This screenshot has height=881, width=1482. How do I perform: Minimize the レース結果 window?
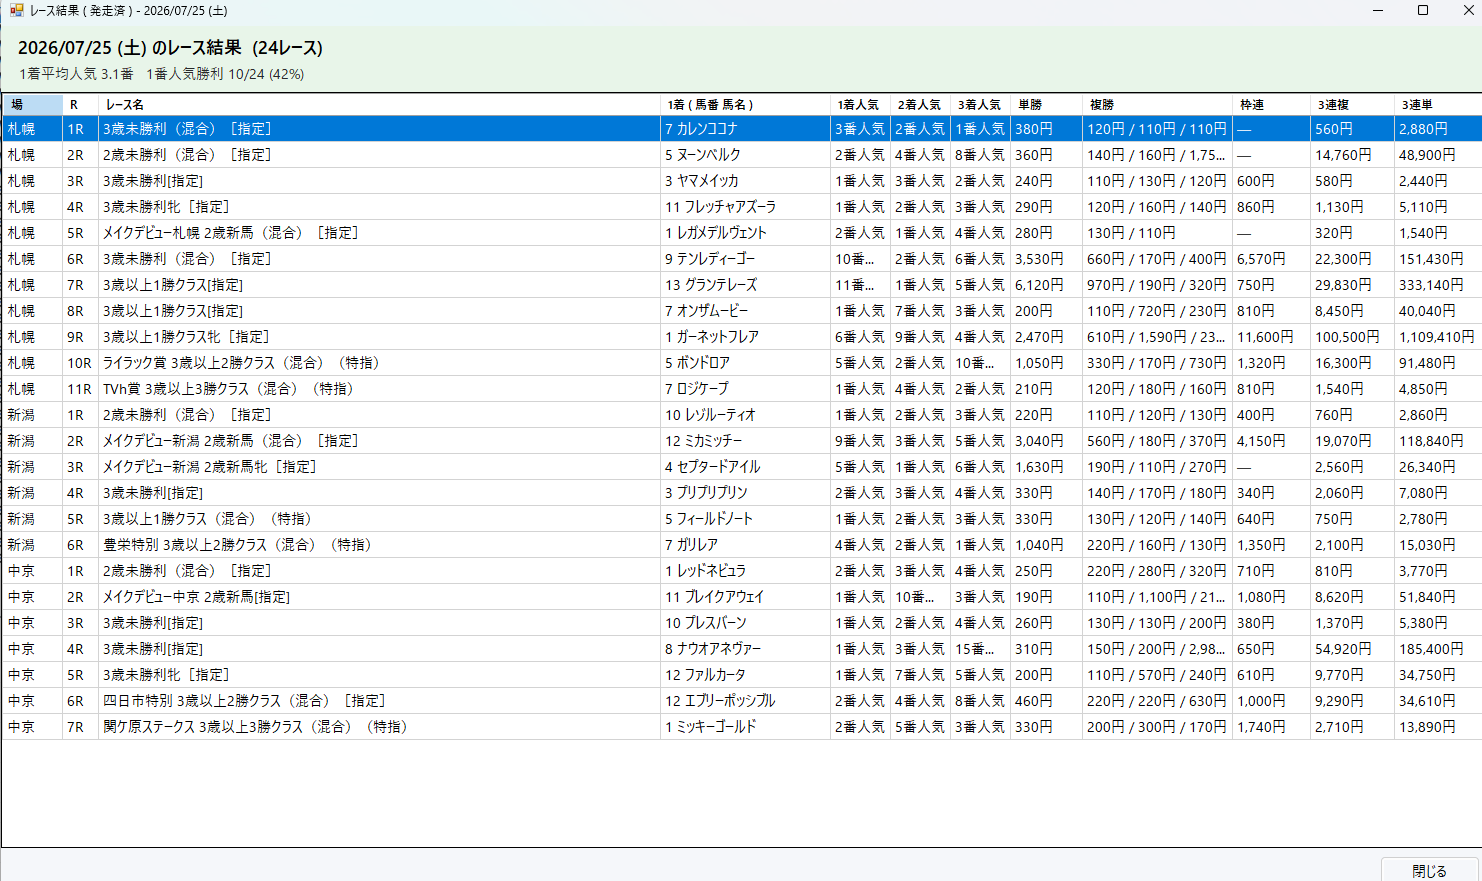[1377, 10]
